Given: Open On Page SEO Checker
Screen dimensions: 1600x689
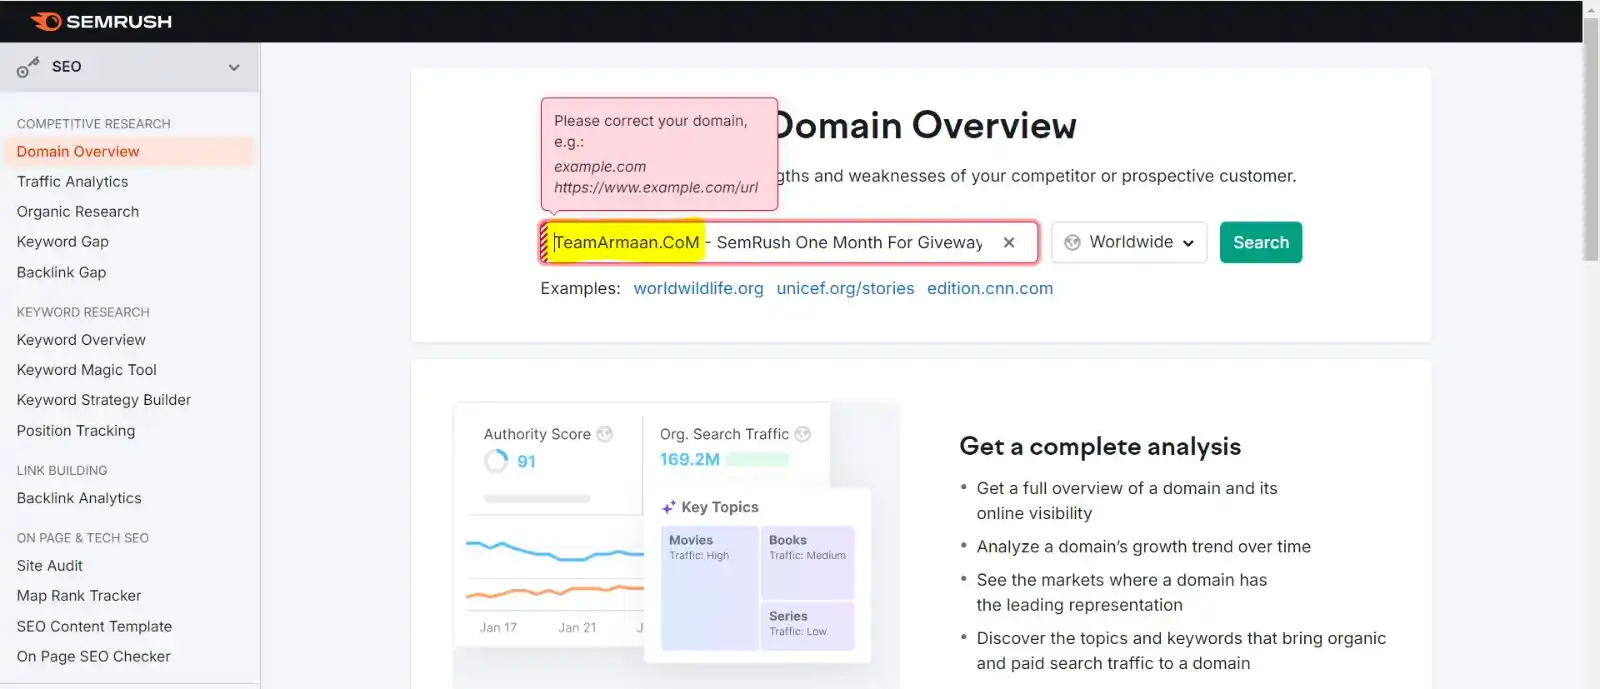Looking at the screenshot, I should [93, 656].
